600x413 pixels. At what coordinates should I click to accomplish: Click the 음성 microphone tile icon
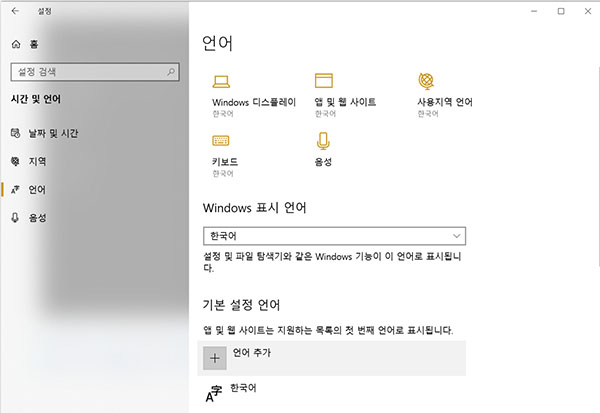click(x=323, y=141)
